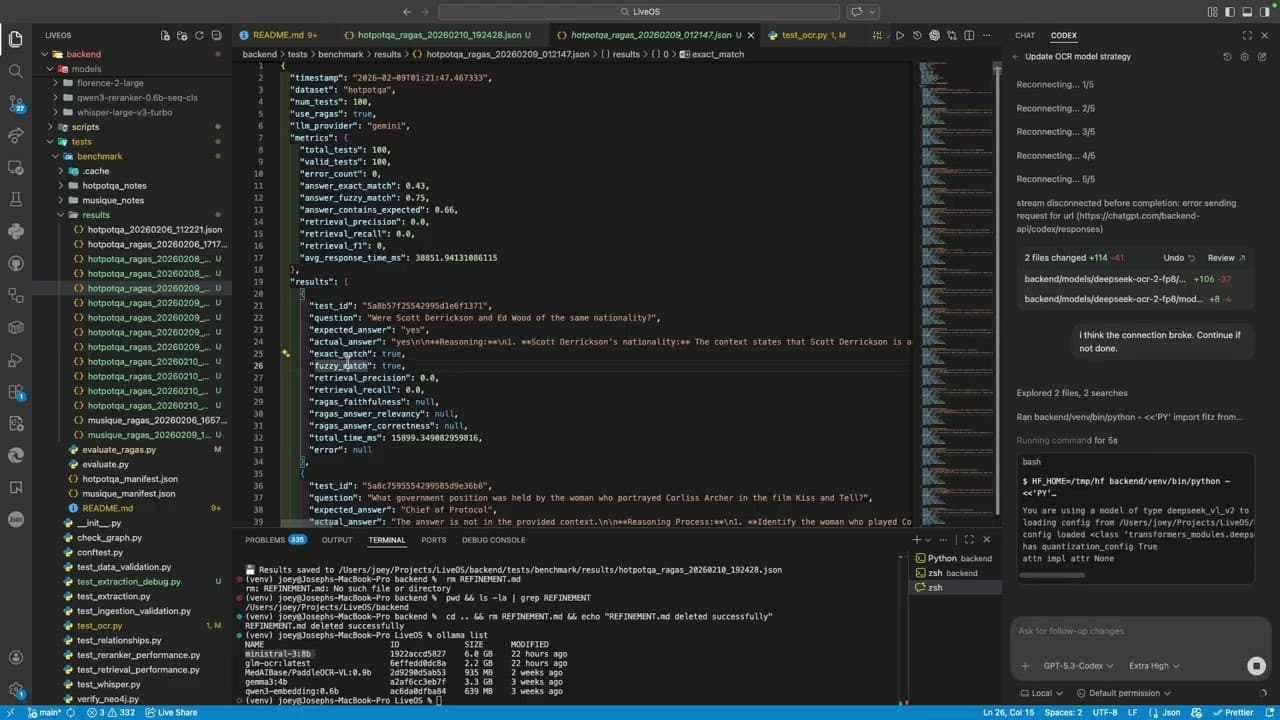Click Review for the changed files
Screen dimensions: 1280x720
1226,258
